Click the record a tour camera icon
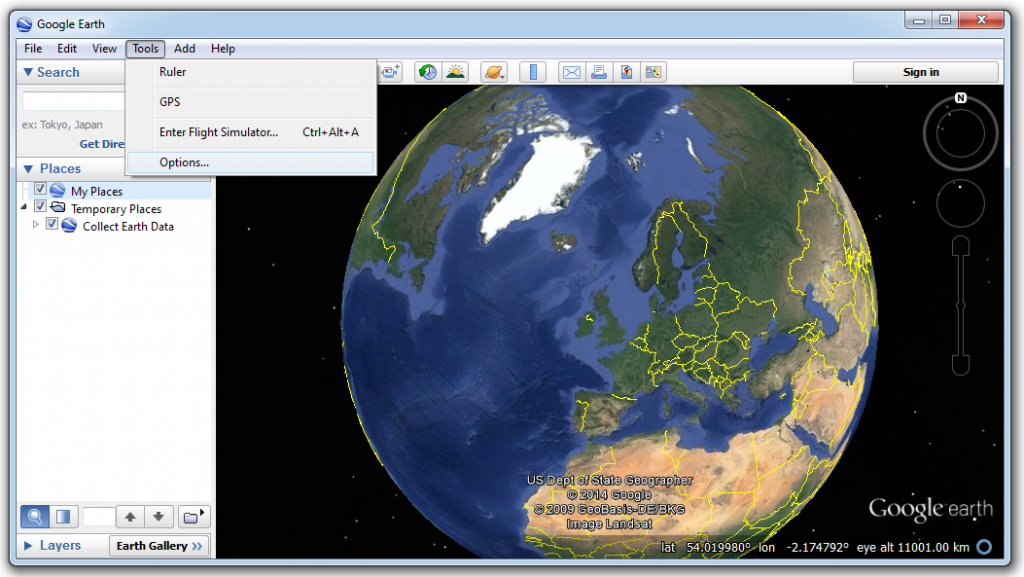1024x577 pixels. click(391, 72)
